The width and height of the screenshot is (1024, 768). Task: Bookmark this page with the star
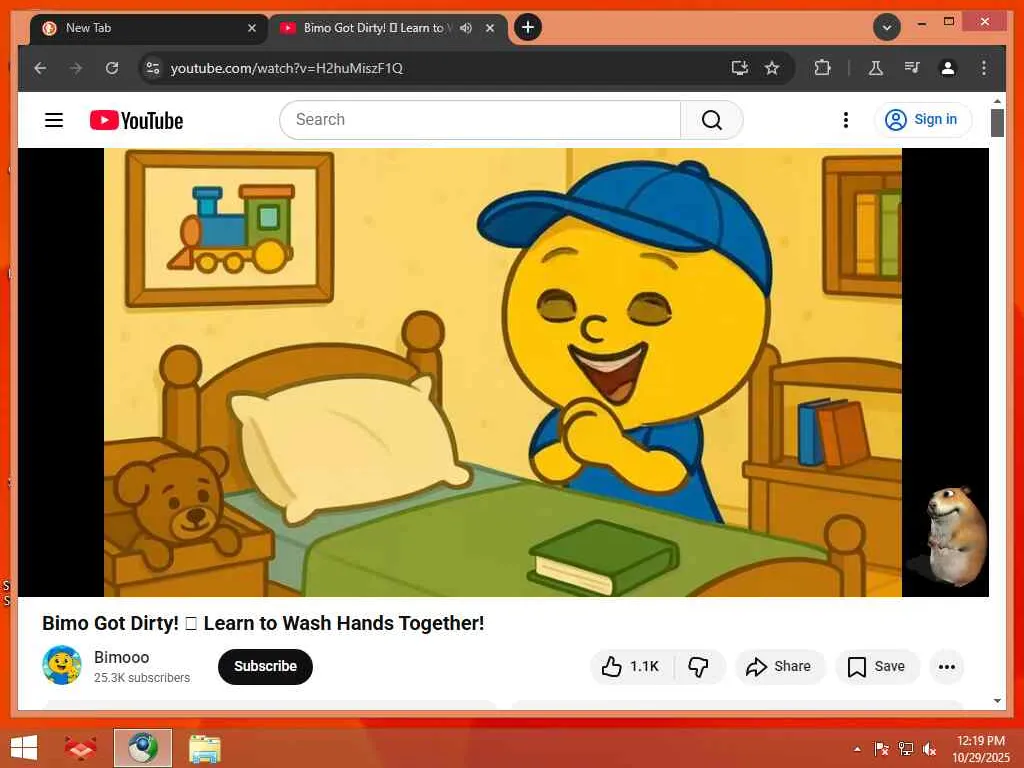click(x=772, y=68)
